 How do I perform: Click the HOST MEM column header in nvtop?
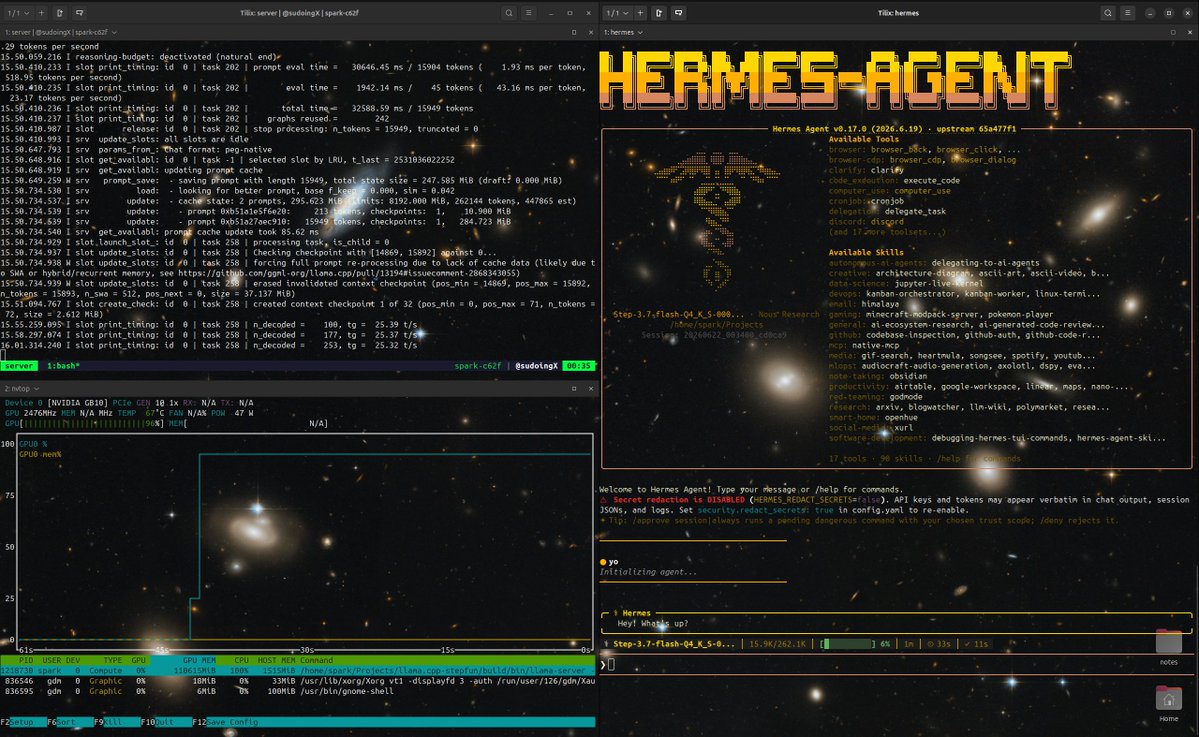tap(276, 660)
